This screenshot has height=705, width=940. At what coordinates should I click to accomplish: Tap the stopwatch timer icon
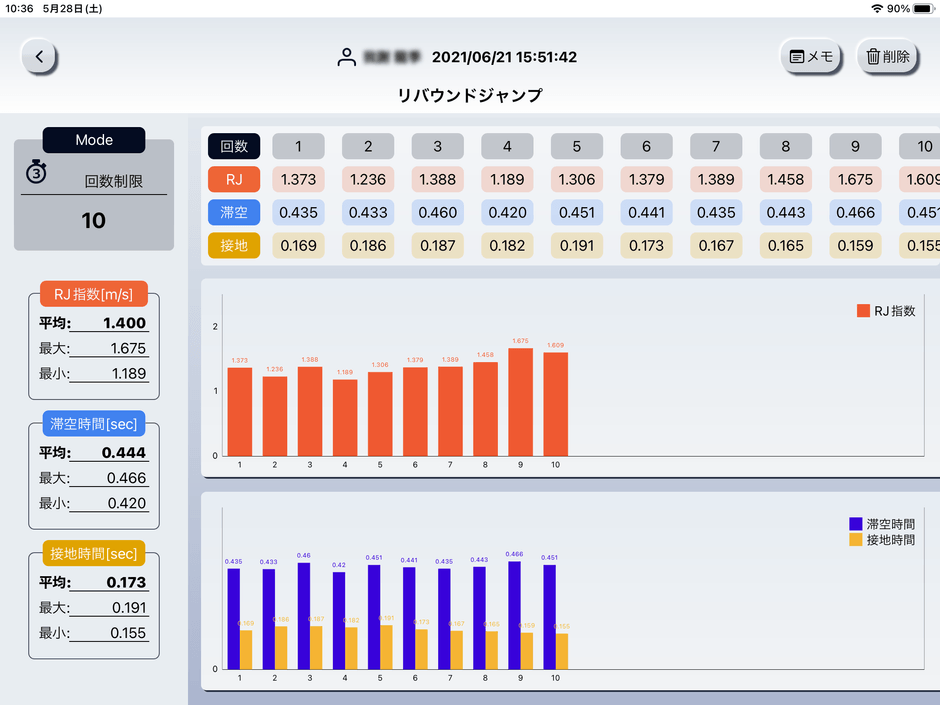37,173
